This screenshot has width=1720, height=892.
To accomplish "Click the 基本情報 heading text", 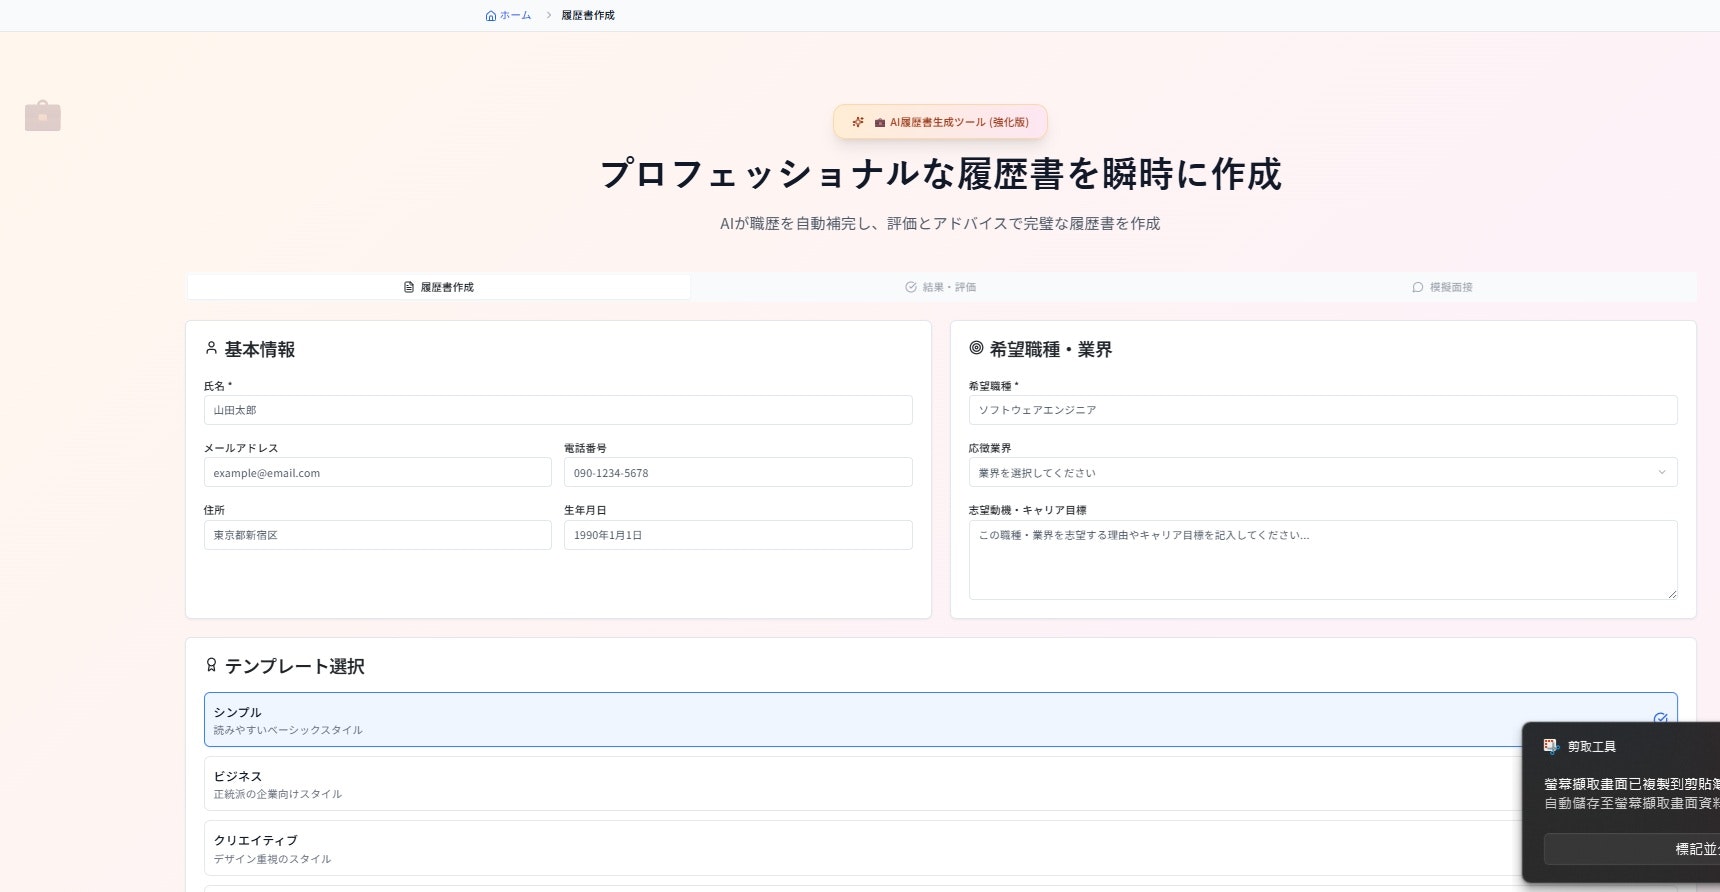I will 260,349.
